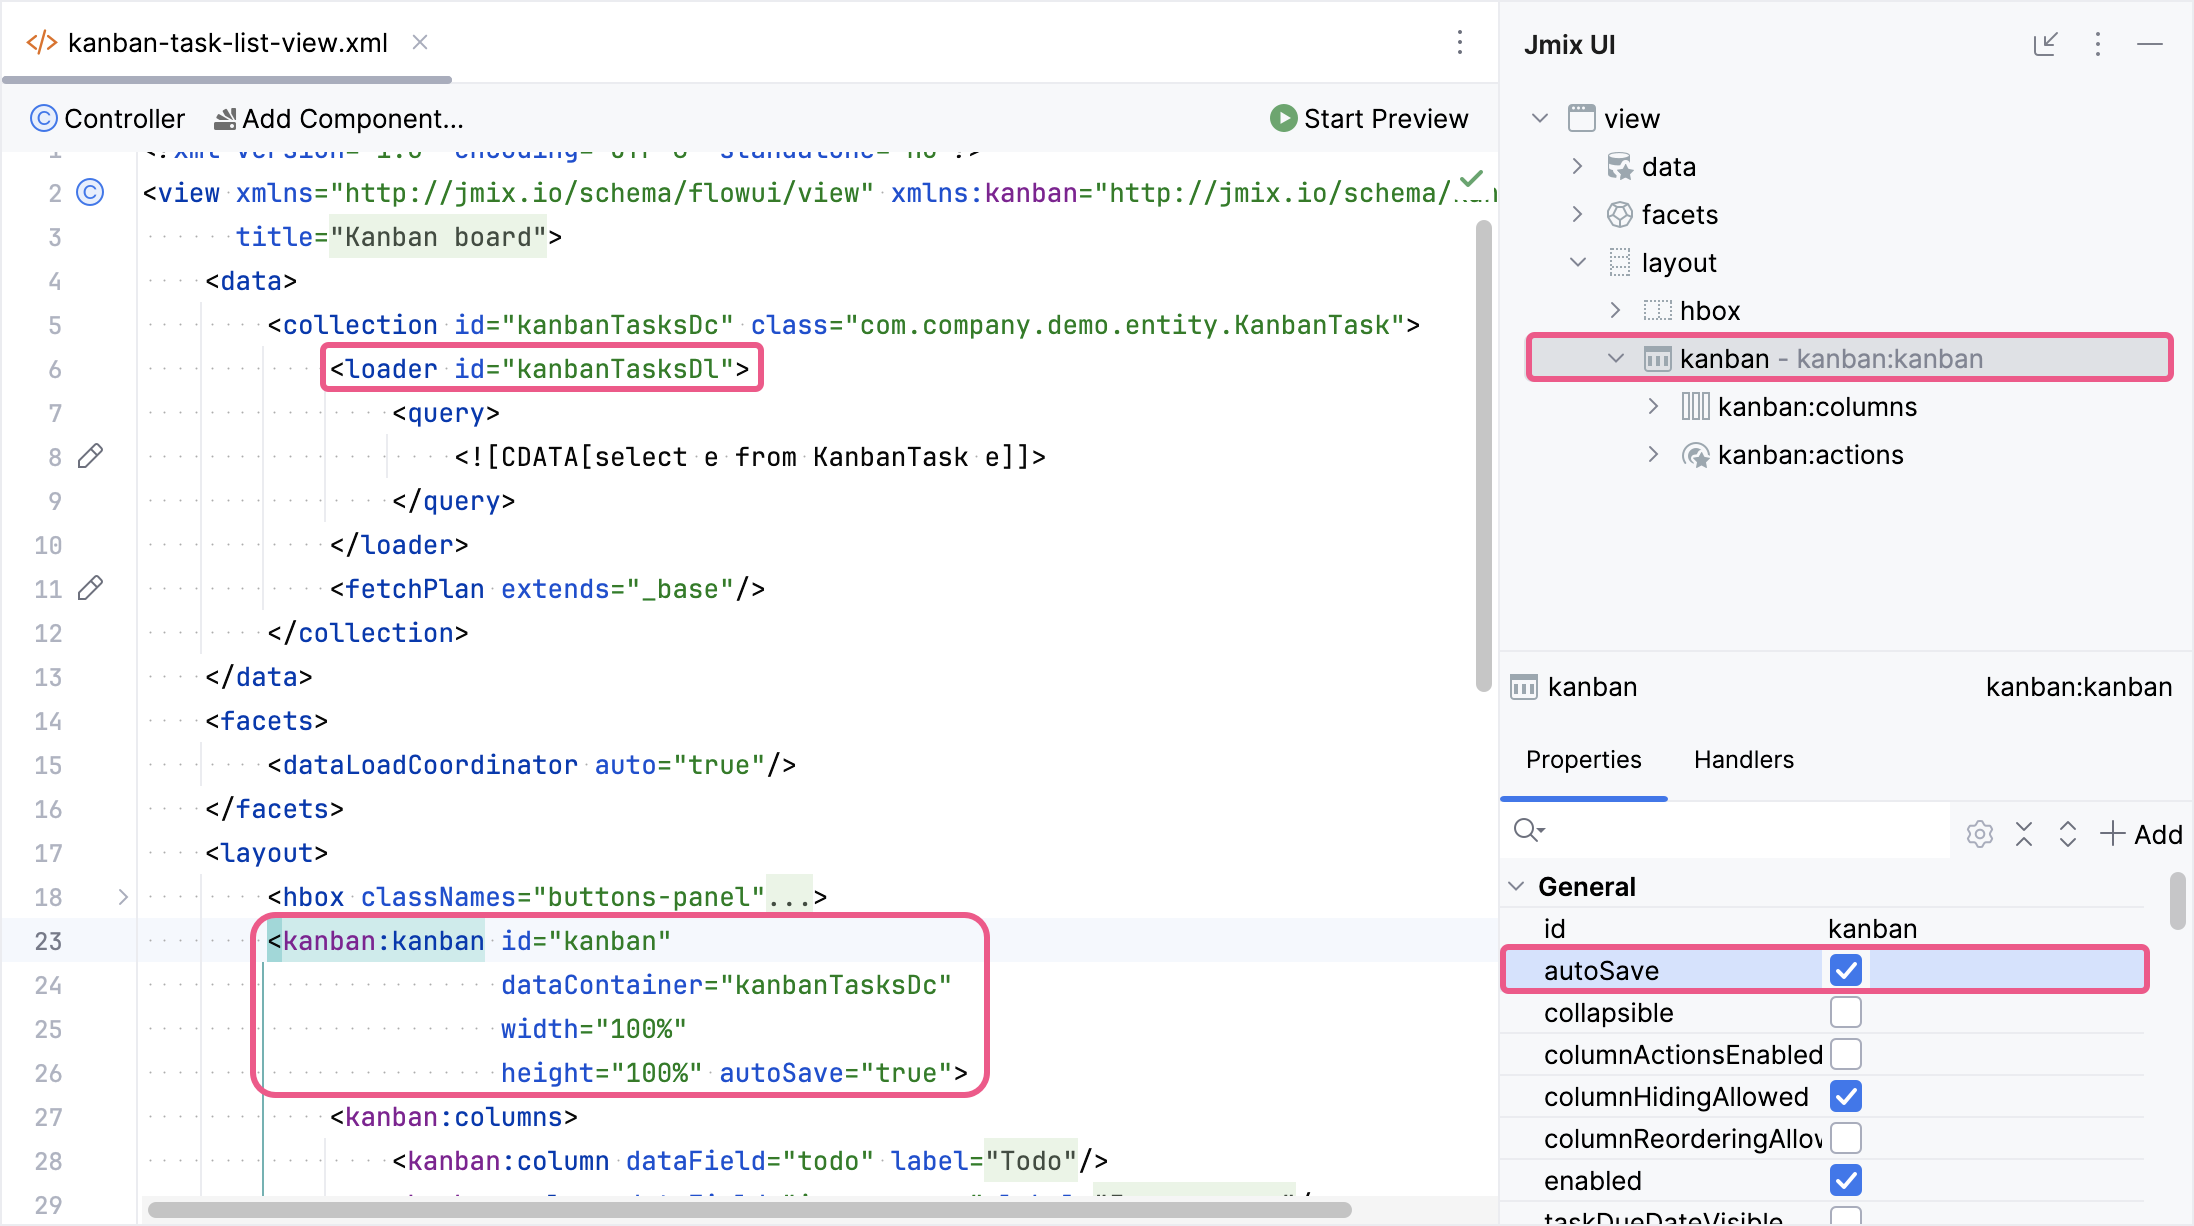Select the Properties tab in right panel
2194x1226 pixels.
pos(1582,759)
